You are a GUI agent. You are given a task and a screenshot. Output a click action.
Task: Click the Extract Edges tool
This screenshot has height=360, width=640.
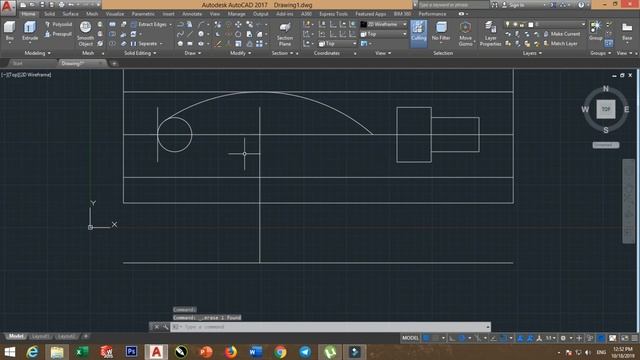149,24
